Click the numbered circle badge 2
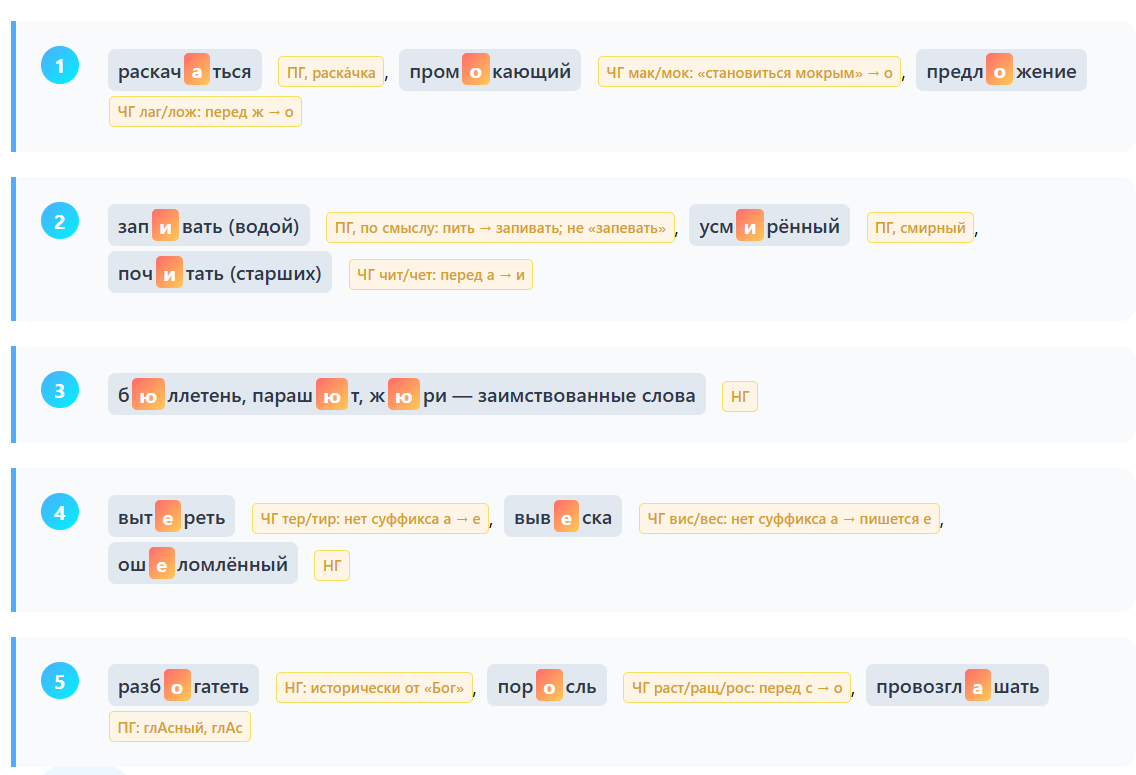1136x775 pixels. pyautogui.click(x=60, y=220)
